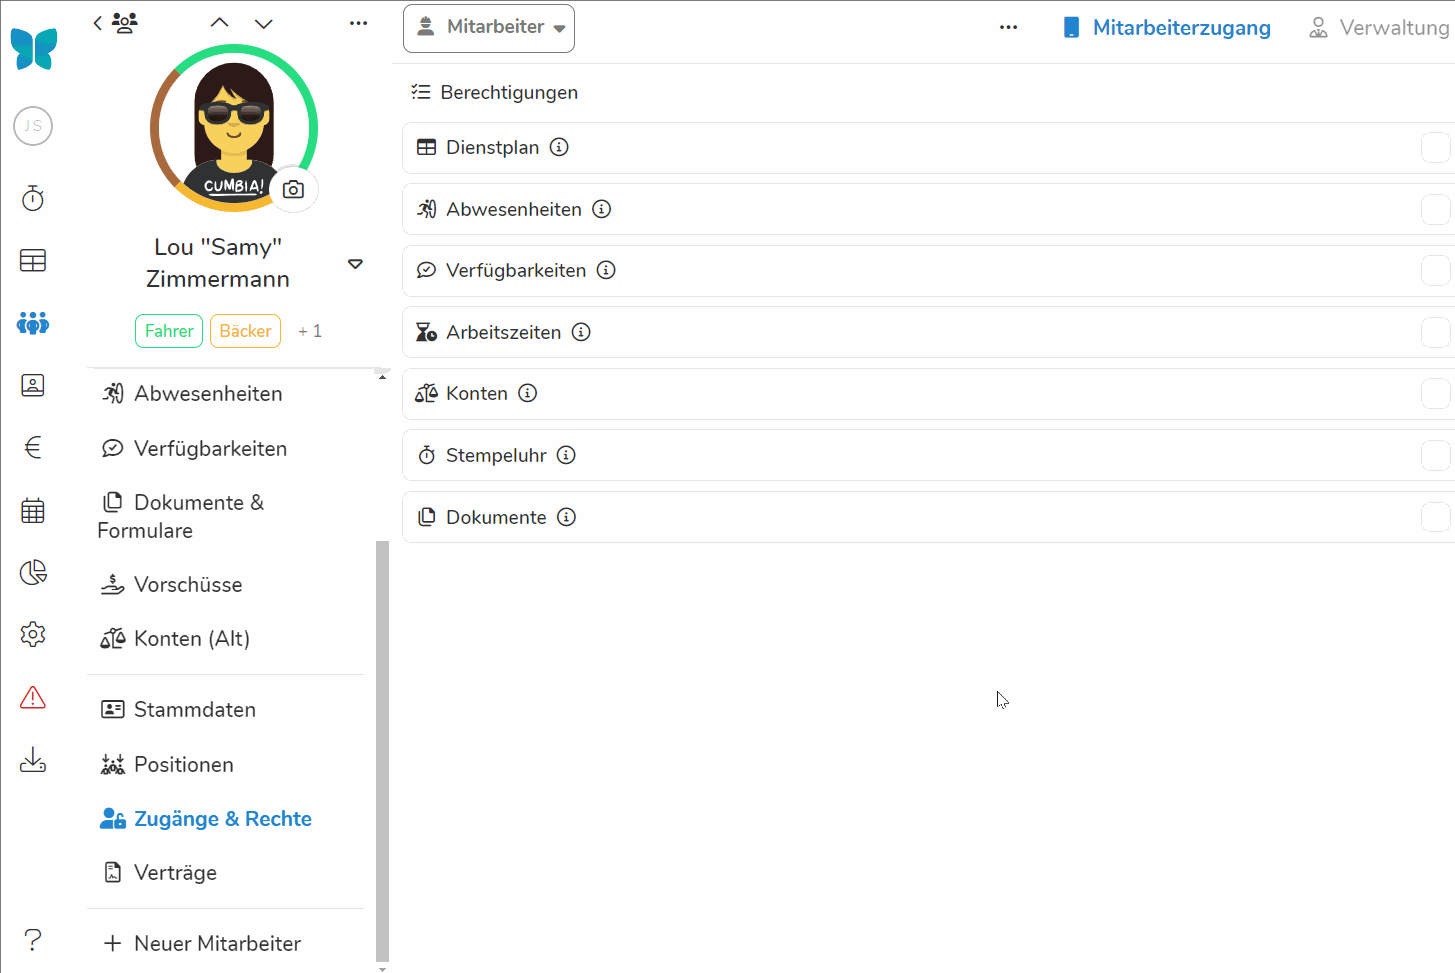1455x973 pixels.
Task: Toggle the Dienstplan permission checkbox
Action: tap(1435, 148)
